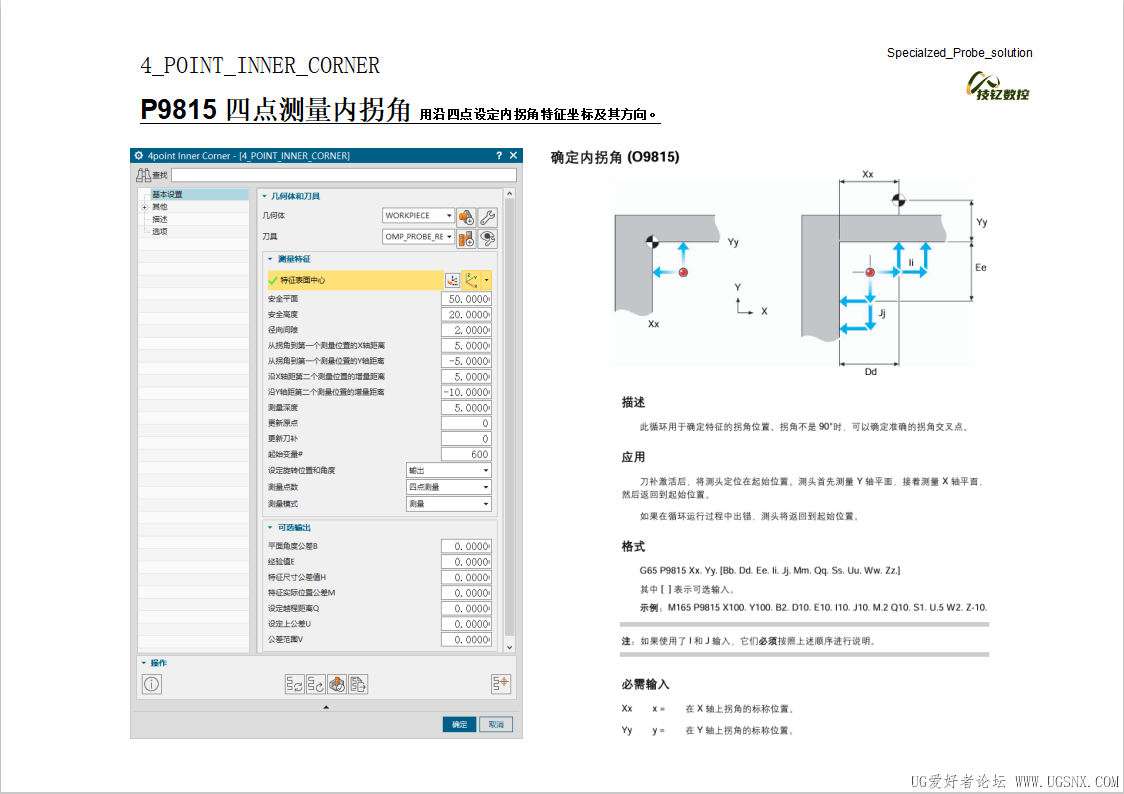This screenshot has height=794, width=1124.
Task: Click first position Y轴距离 value field
Action: 467,362
